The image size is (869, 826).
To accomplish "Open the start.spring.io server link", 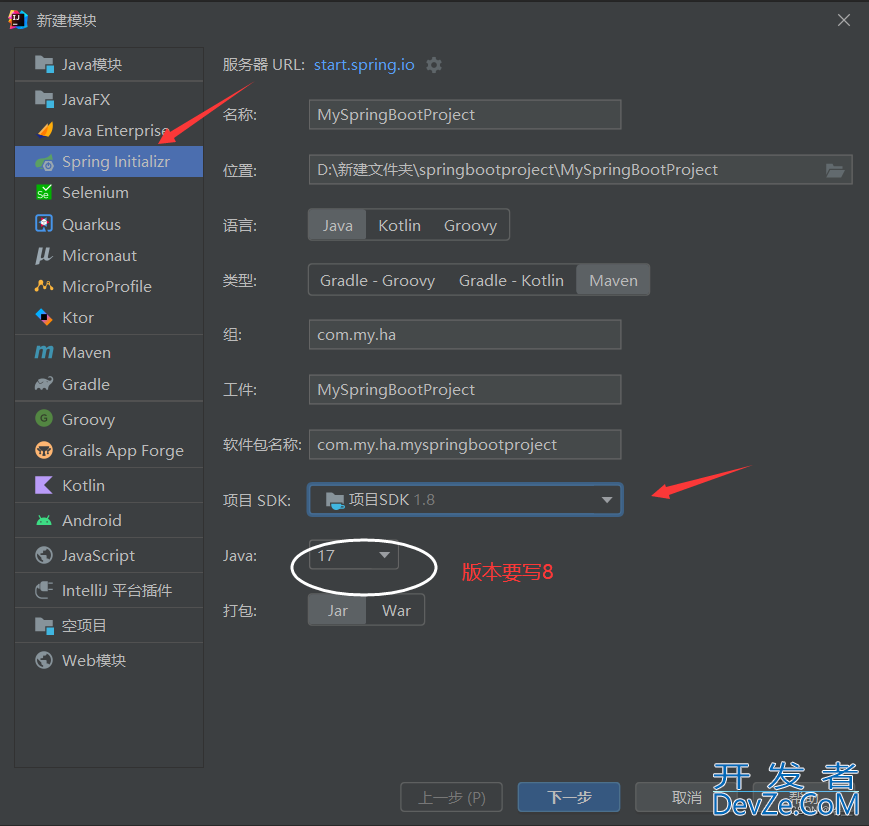I will coord(364,65).
